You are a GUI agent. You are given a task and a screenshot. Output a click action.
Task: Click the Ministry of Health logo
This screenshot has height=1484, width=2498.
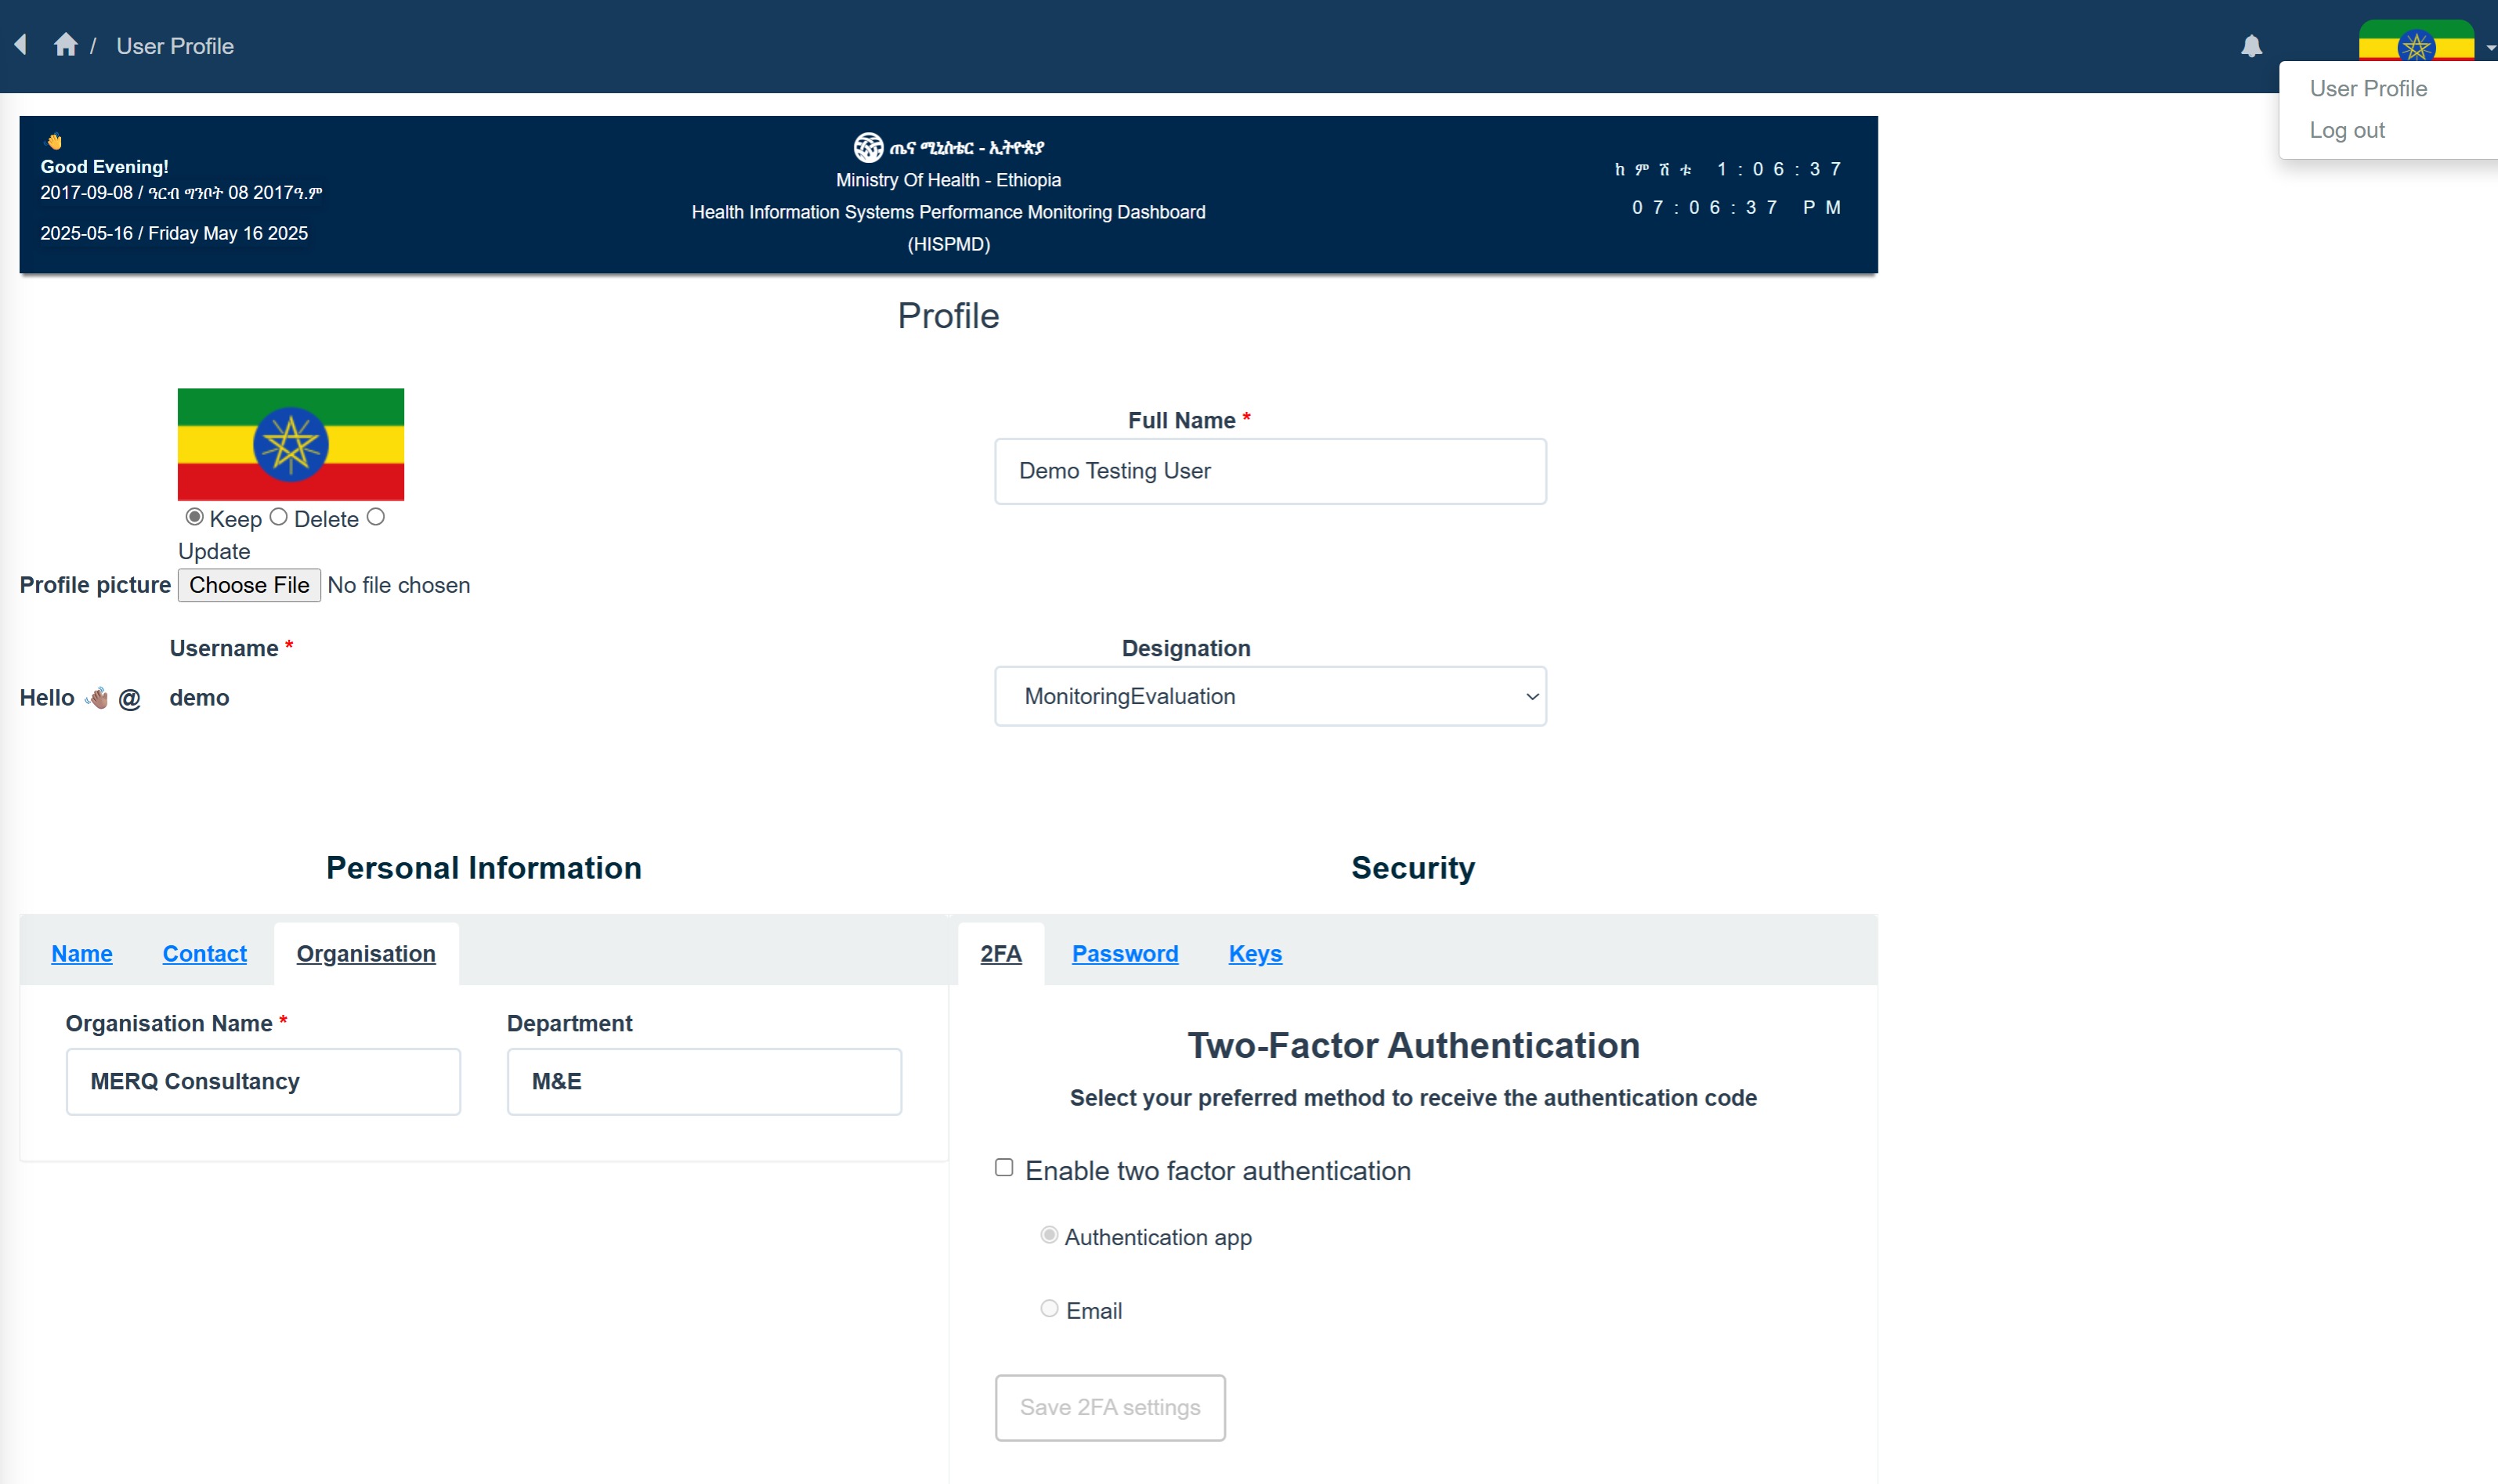coord(867,147)
